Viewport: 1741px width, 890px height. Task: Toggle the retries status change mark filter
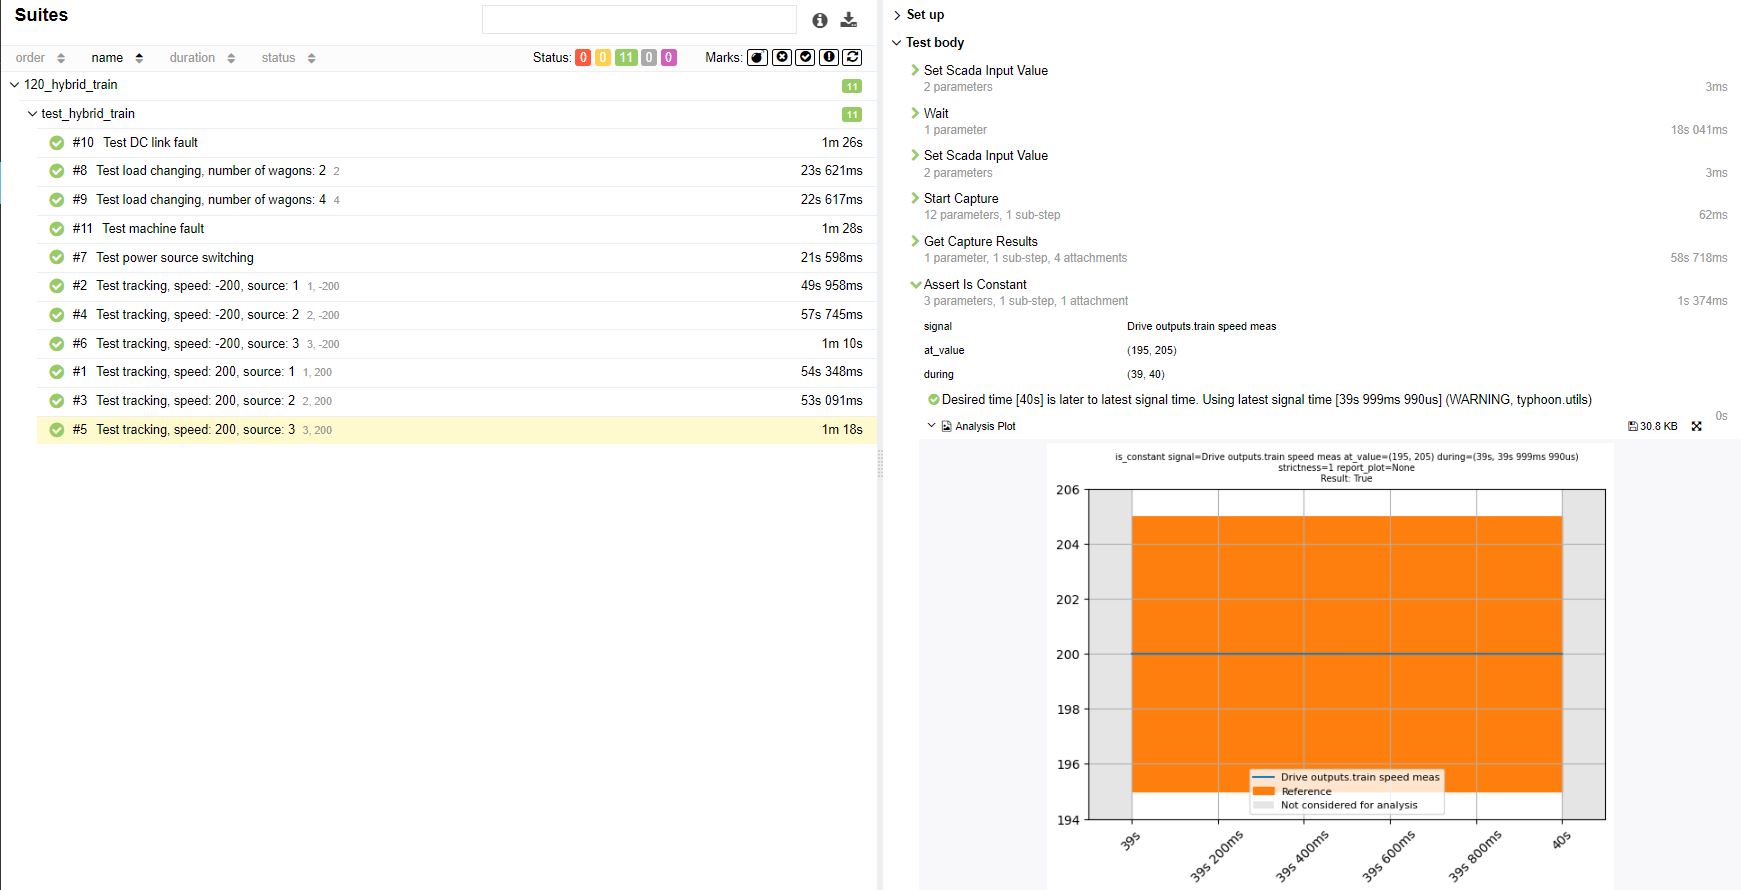(852, 58)
